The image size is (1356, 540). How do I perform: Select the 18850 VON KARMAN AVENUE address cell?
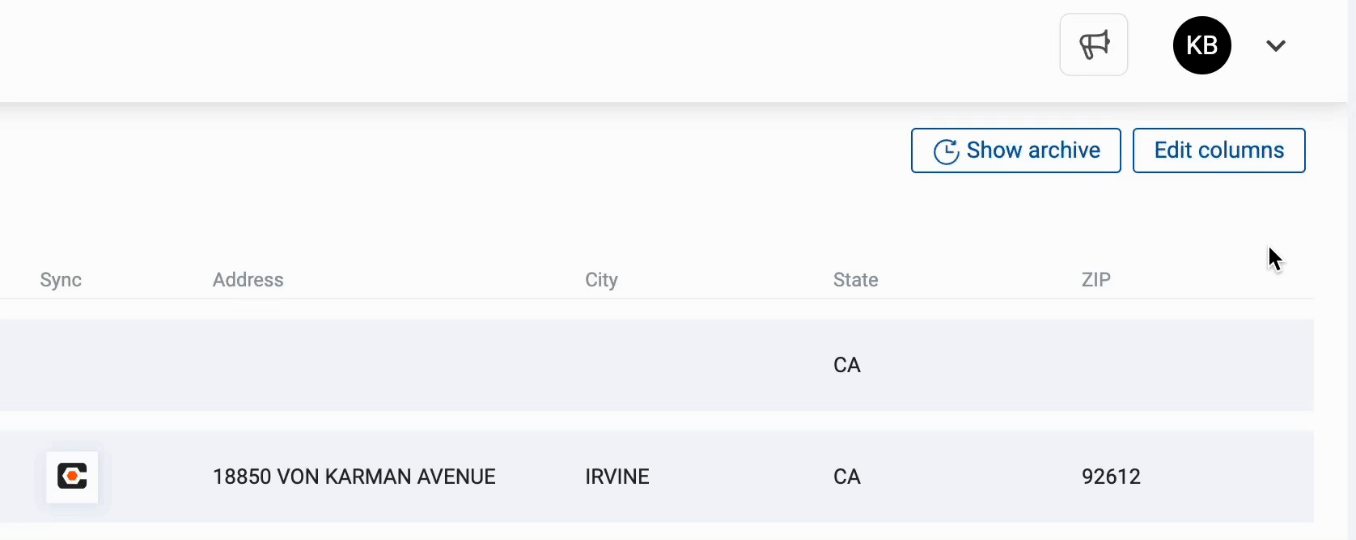(354, 477)
